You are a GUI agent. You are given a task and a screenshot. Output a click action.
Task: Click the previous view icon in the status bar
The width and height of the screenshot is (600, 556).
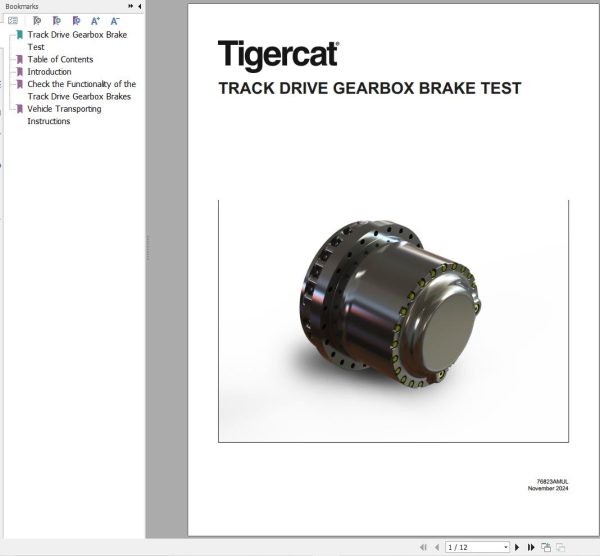click(x=546, y=547)
